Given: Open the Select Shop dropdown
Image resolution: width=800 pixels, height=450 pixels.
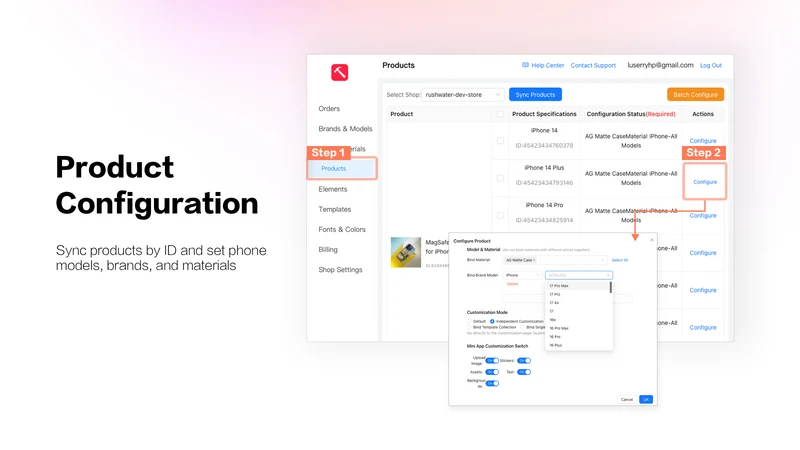Looking at the screenshot, I should pos(463,94).
